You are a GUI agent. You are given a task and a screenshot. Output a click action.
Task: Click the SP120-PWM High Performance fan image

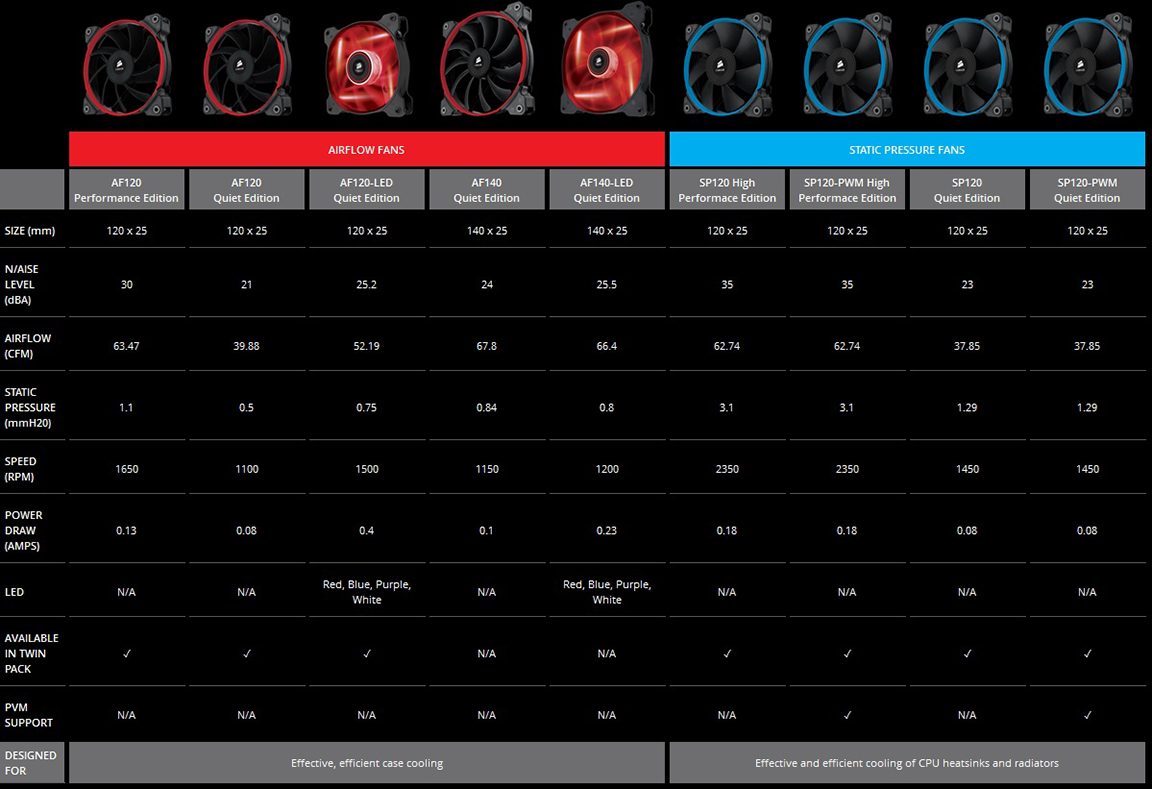coord(847,66)
